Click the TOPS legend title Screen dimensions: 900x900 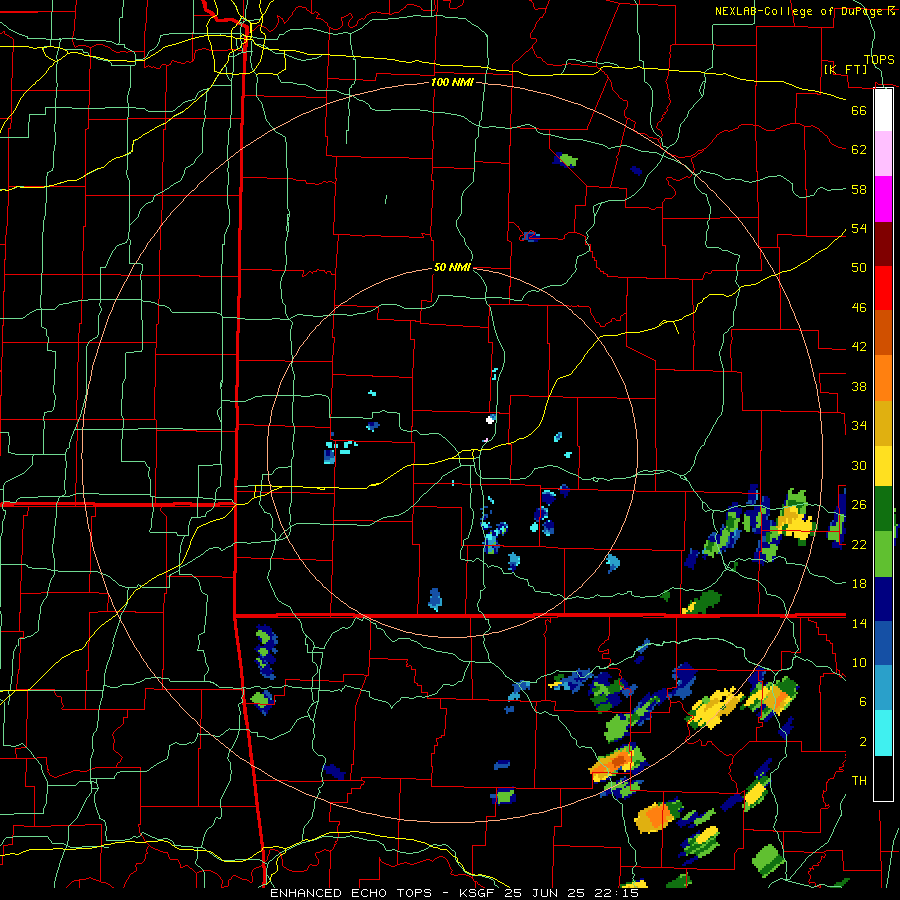pyautogui.click(x=879, y=59)
